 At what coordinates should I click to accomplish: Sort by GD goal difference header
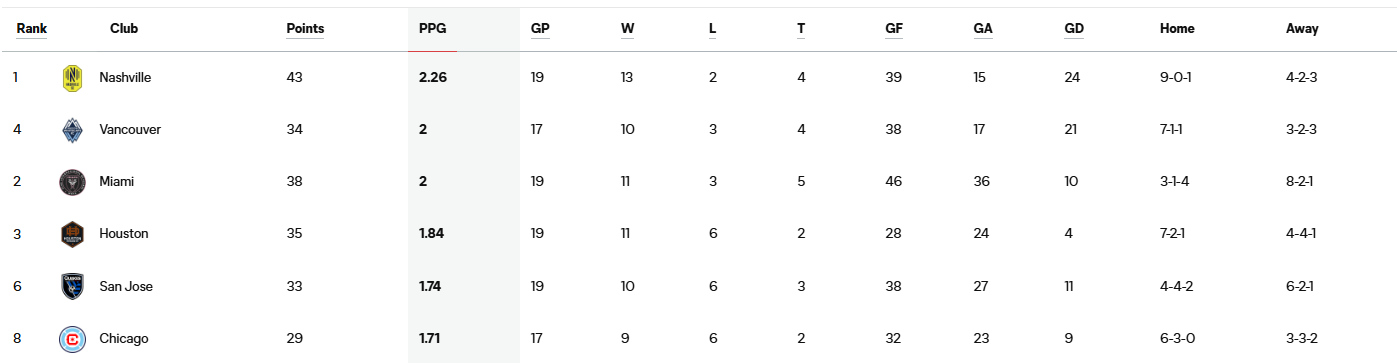[x=1074, y=29]
